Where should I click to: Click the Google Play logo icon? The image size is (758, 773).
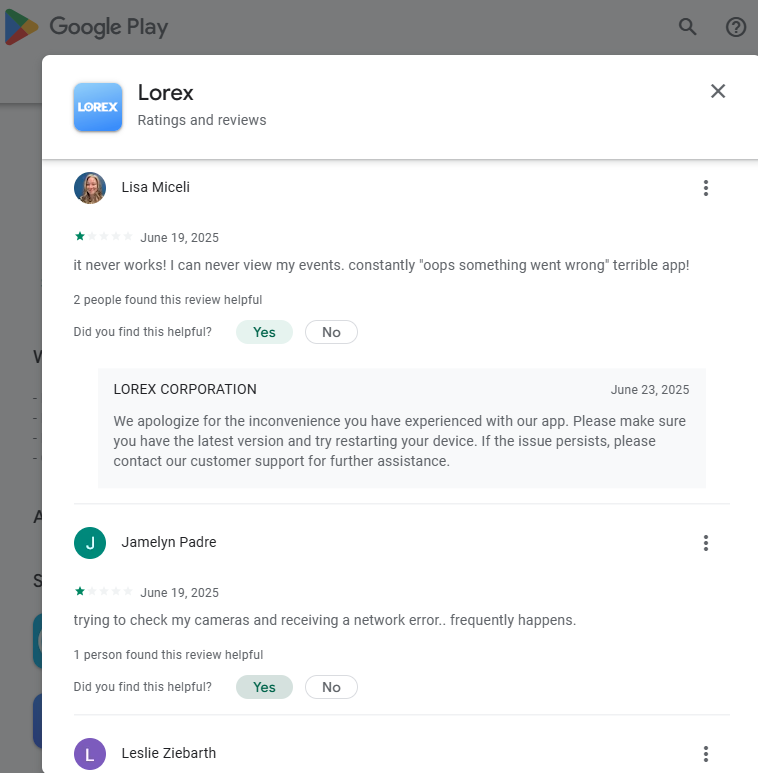[x=22, y=27]
